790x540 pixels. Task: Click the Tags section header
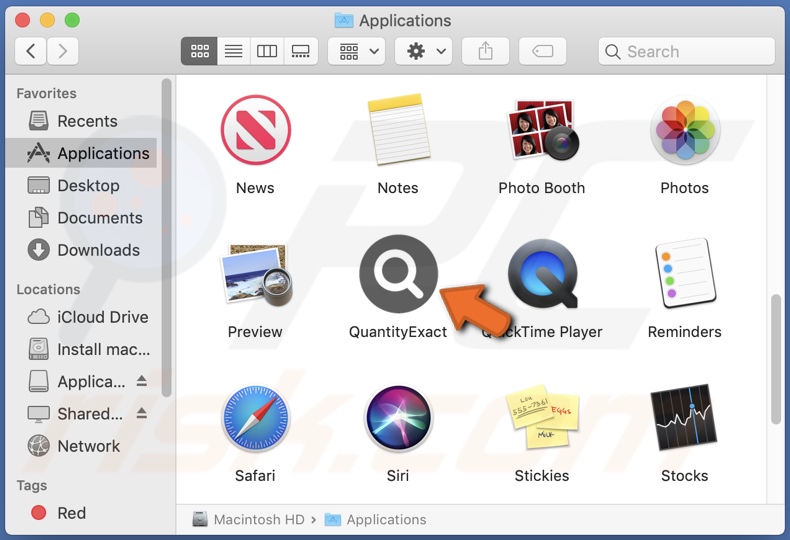[x=31, y=485]
